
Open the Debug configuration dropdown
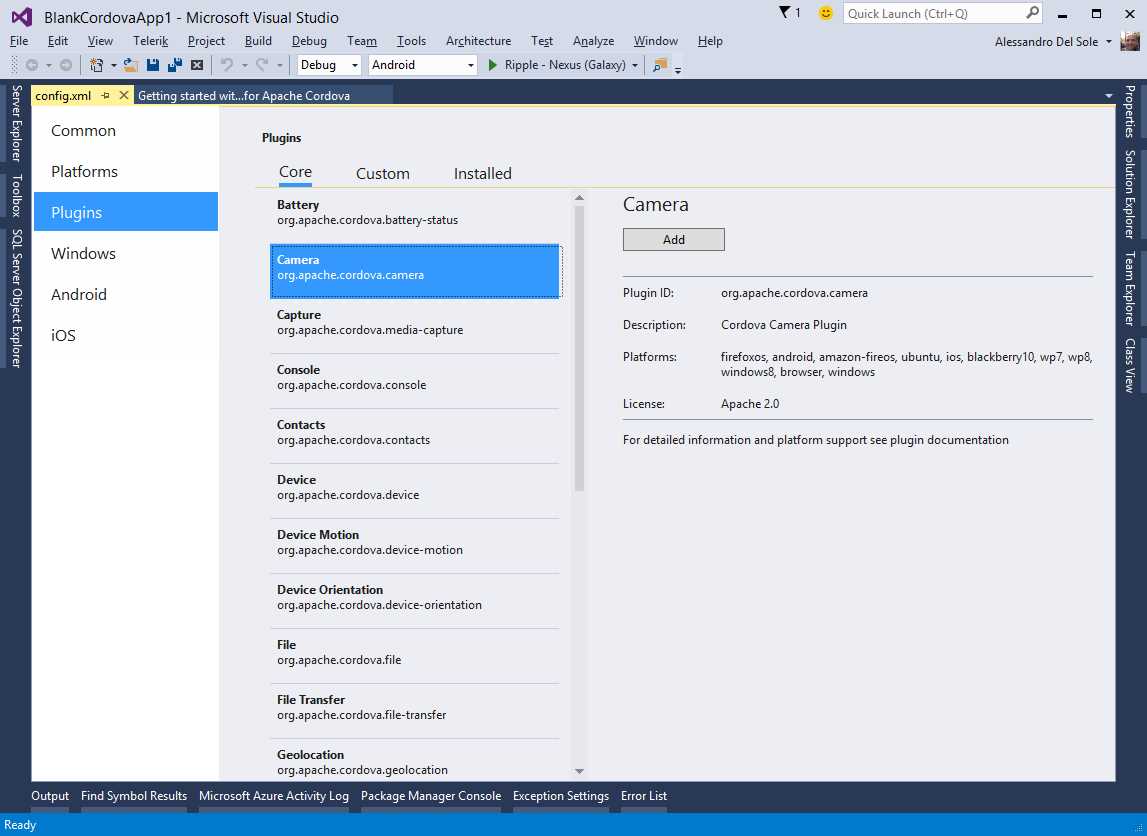[x=329, y=64]
